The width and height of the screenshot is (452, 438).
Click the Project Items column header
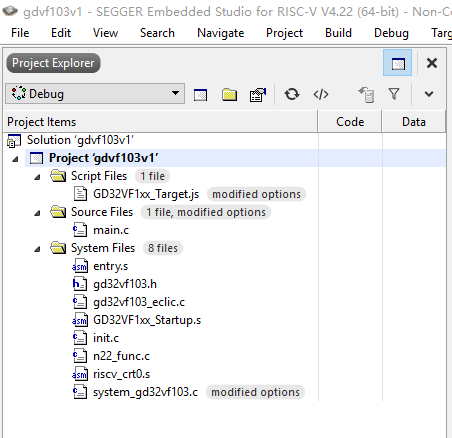click(x=161, y=122)
